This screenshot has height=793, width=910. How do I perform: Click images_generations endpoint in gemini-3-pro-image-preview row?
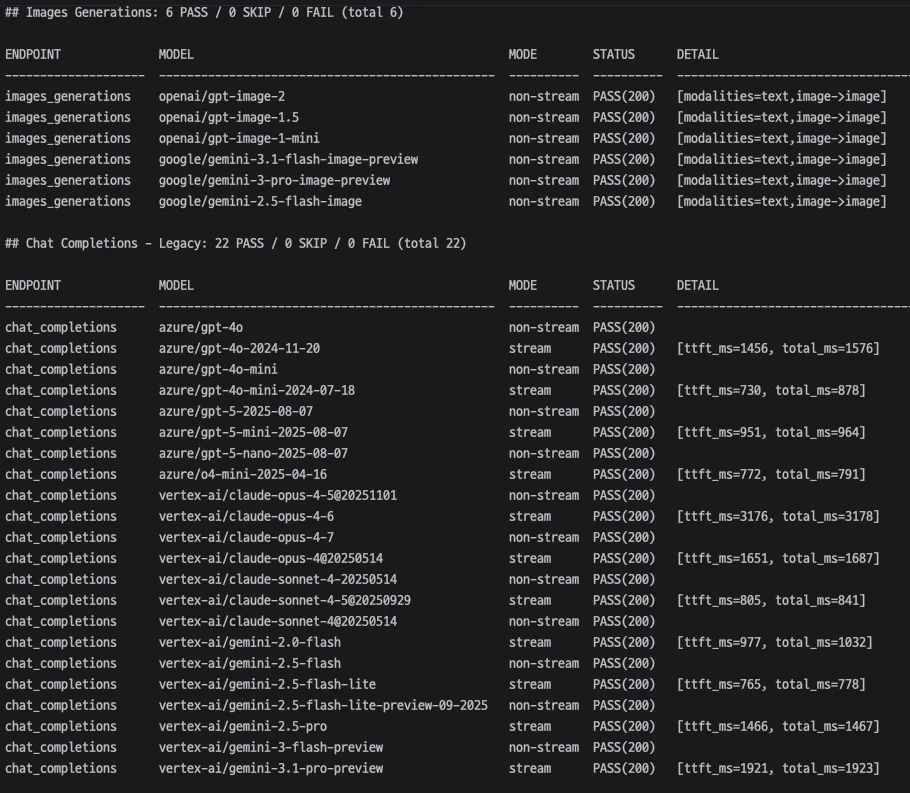point(68,181)
